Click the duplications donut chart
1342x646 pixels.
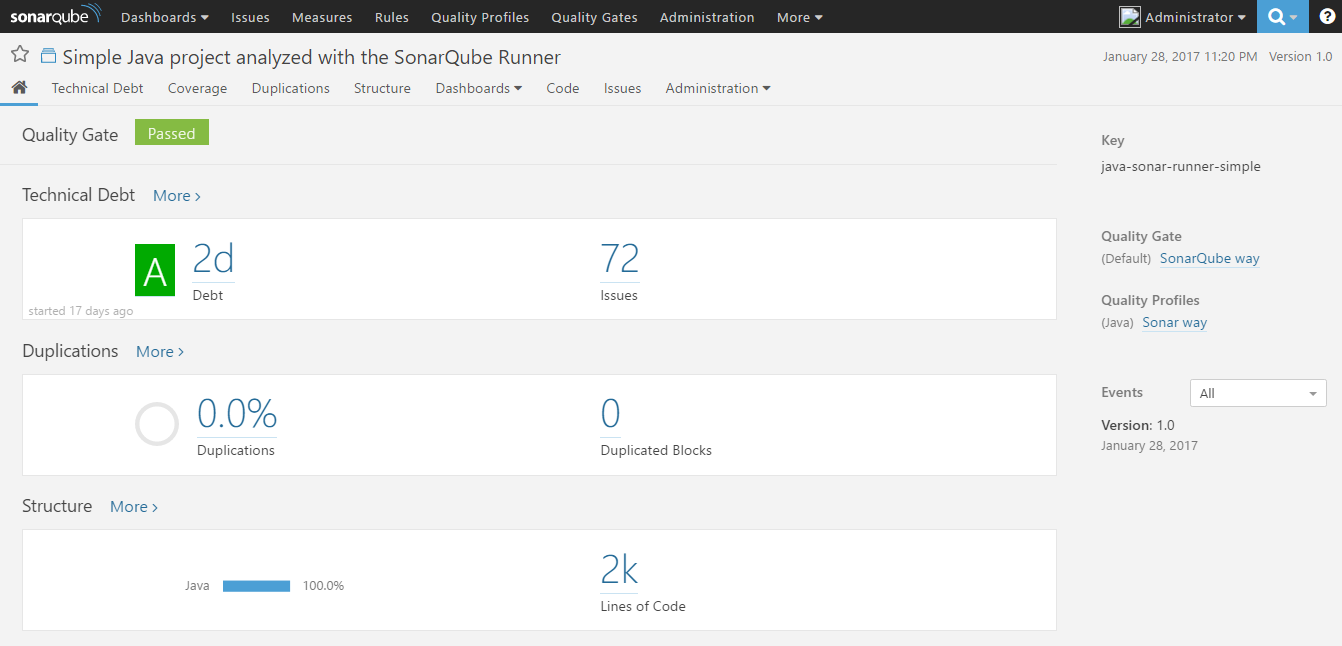[x=157, y=424]
